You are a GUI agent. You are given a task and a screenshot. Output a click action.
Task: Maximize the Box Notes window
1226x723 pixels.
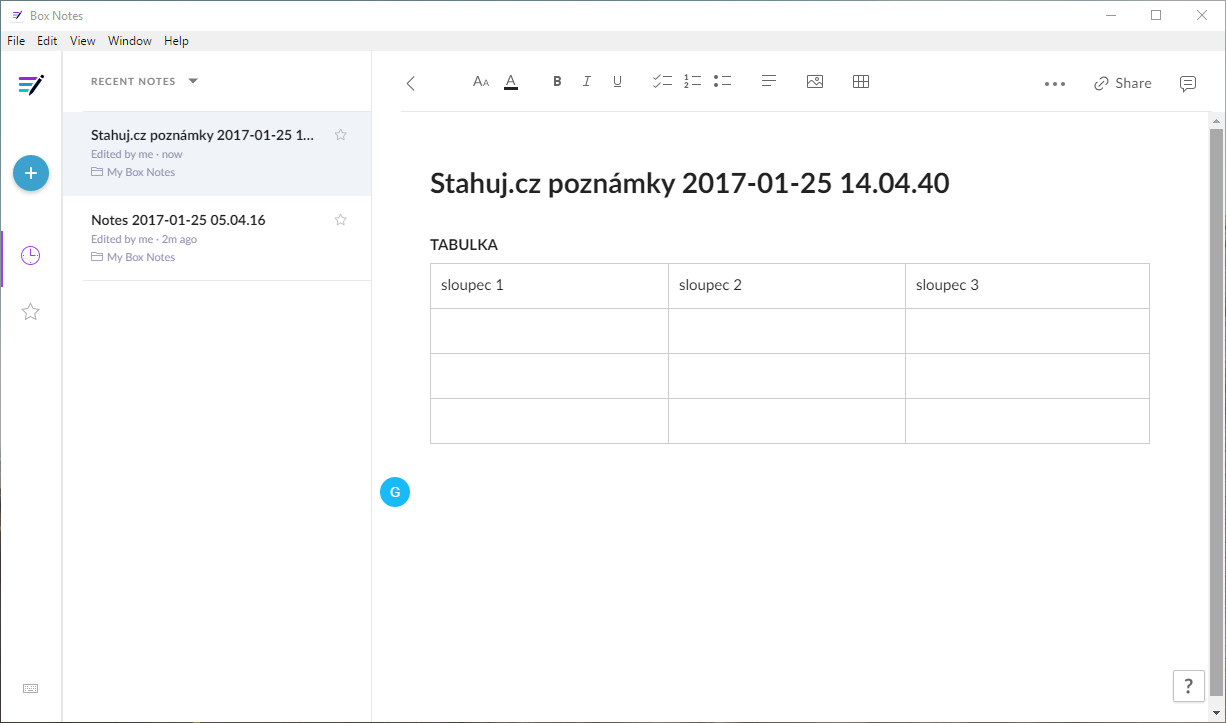pos(1156,15)
